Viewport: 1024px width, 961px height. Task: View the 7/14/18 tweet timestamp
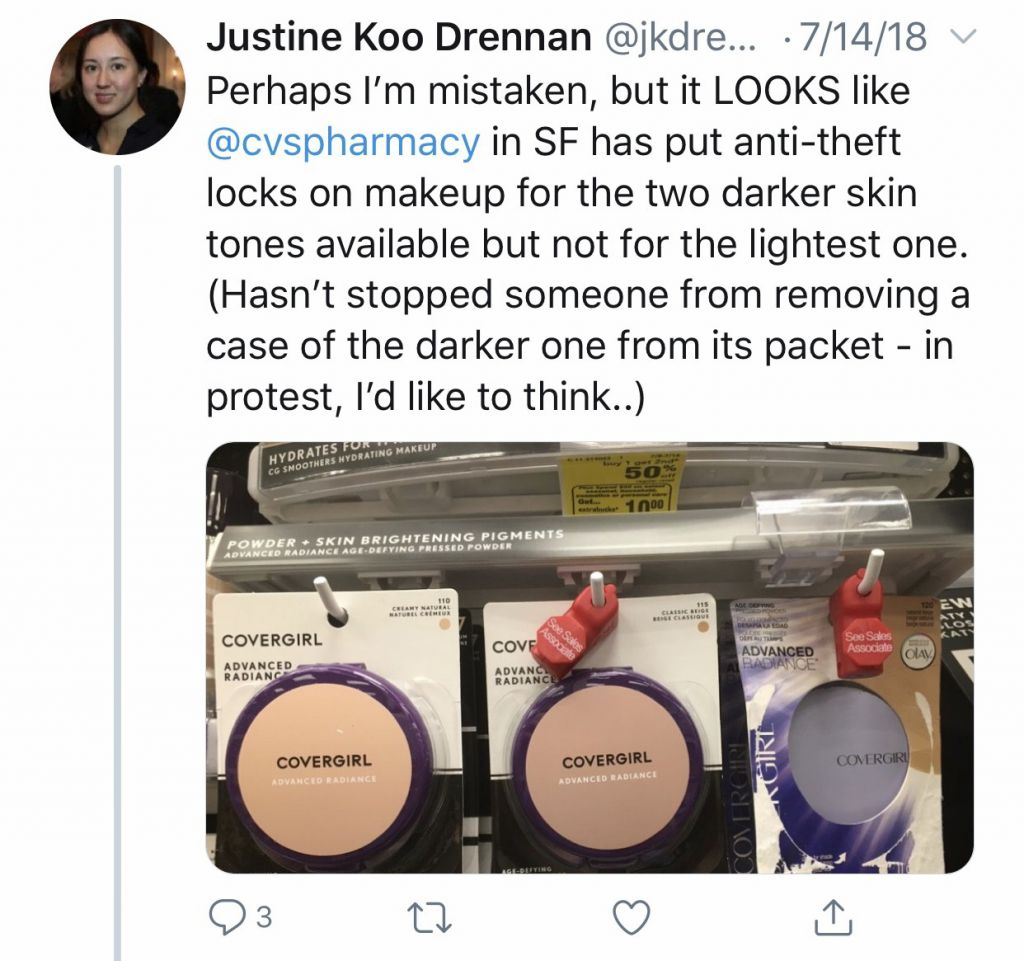(863, 37)
